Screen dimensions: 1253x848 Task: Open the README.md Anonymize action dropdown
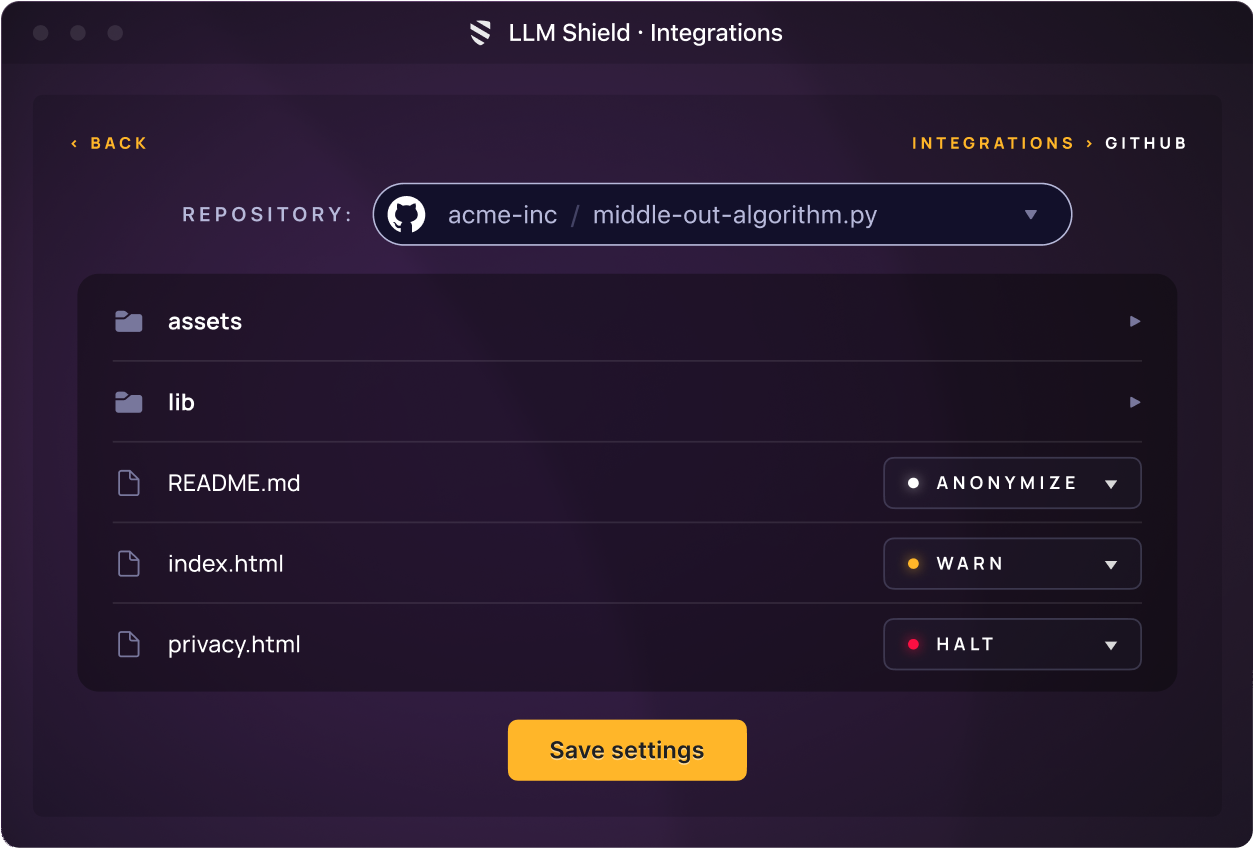pos(1111,484)
